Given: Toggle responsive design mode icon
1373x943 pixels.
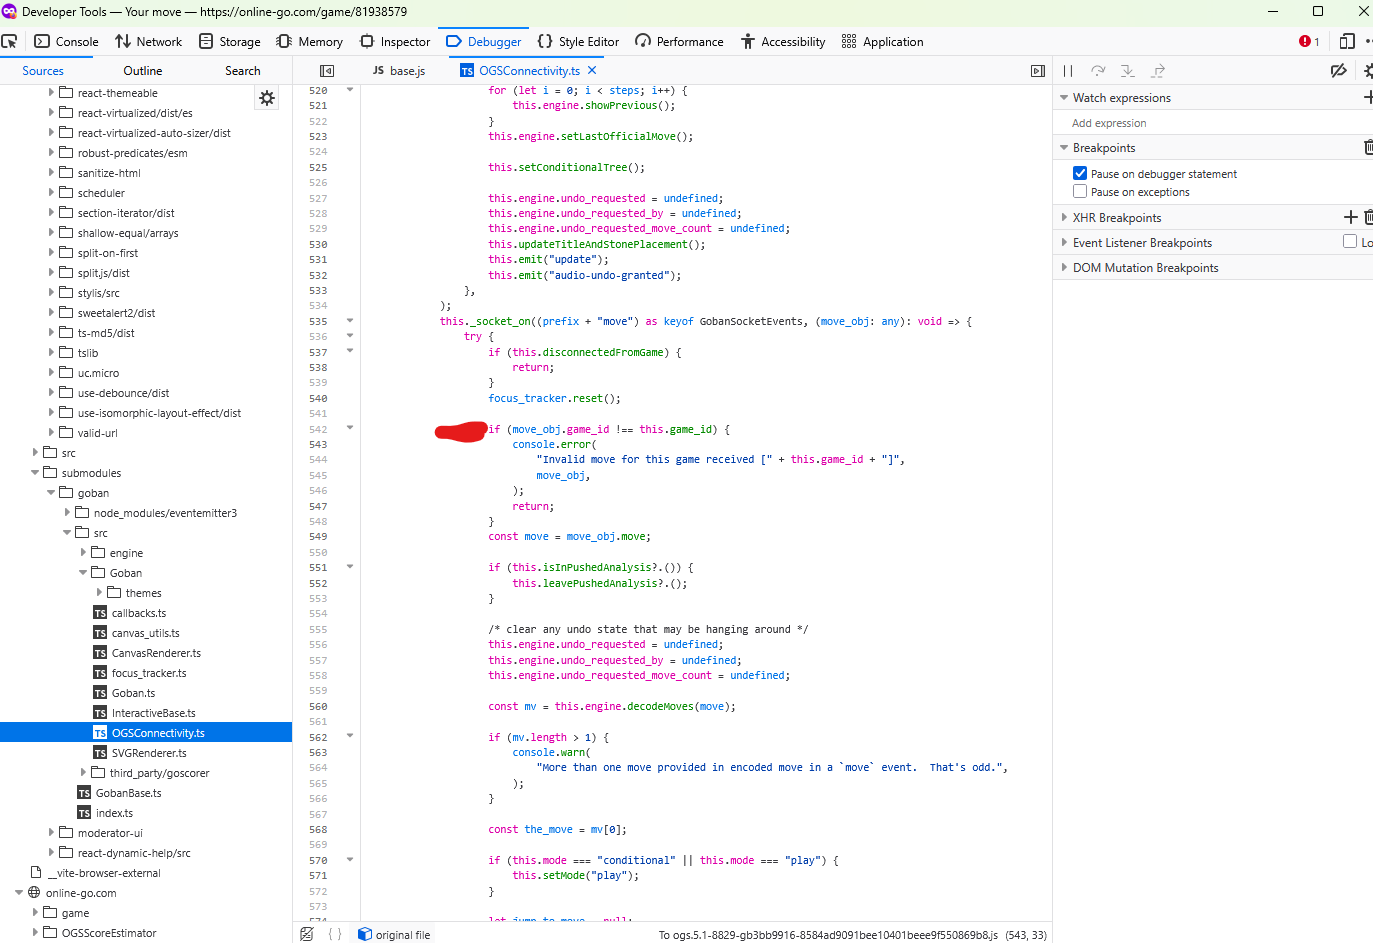Looking at the screenshot, I should pos(1347,41).
